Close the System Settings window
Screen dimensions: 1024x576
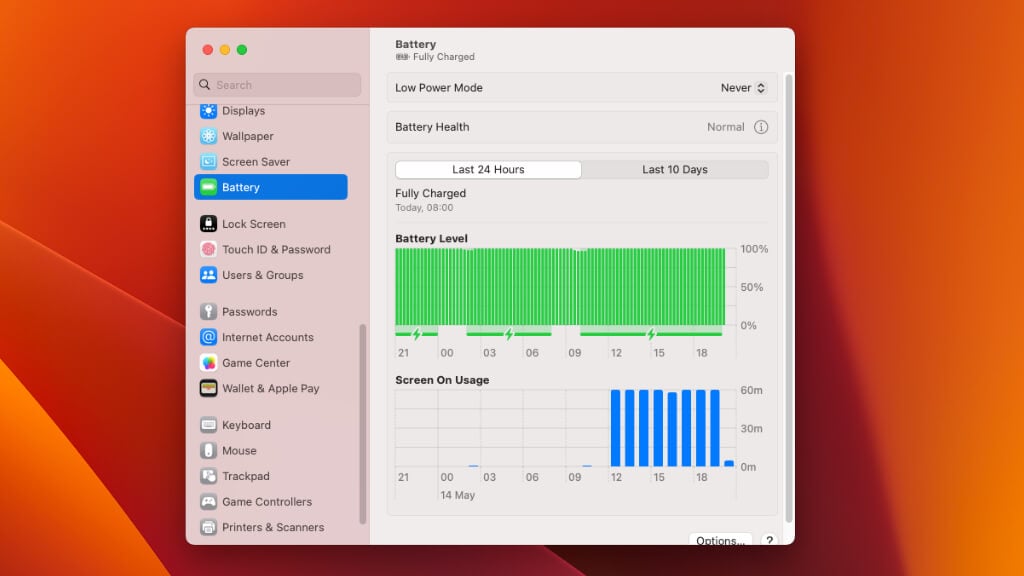click(x=208, y=50)
